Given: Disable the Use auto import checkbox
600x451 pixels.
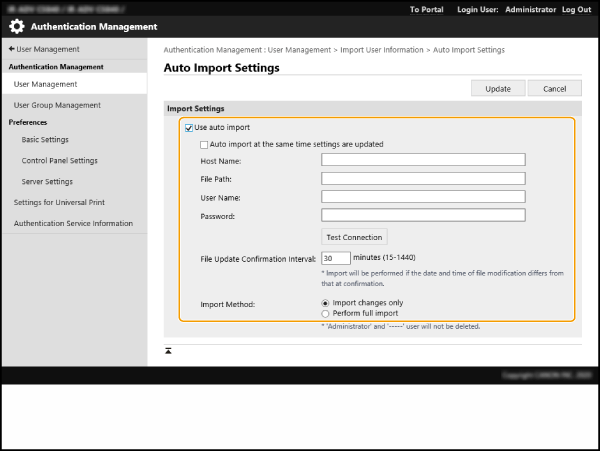Looking at the screenshot, I should click(x=188, y=128).
